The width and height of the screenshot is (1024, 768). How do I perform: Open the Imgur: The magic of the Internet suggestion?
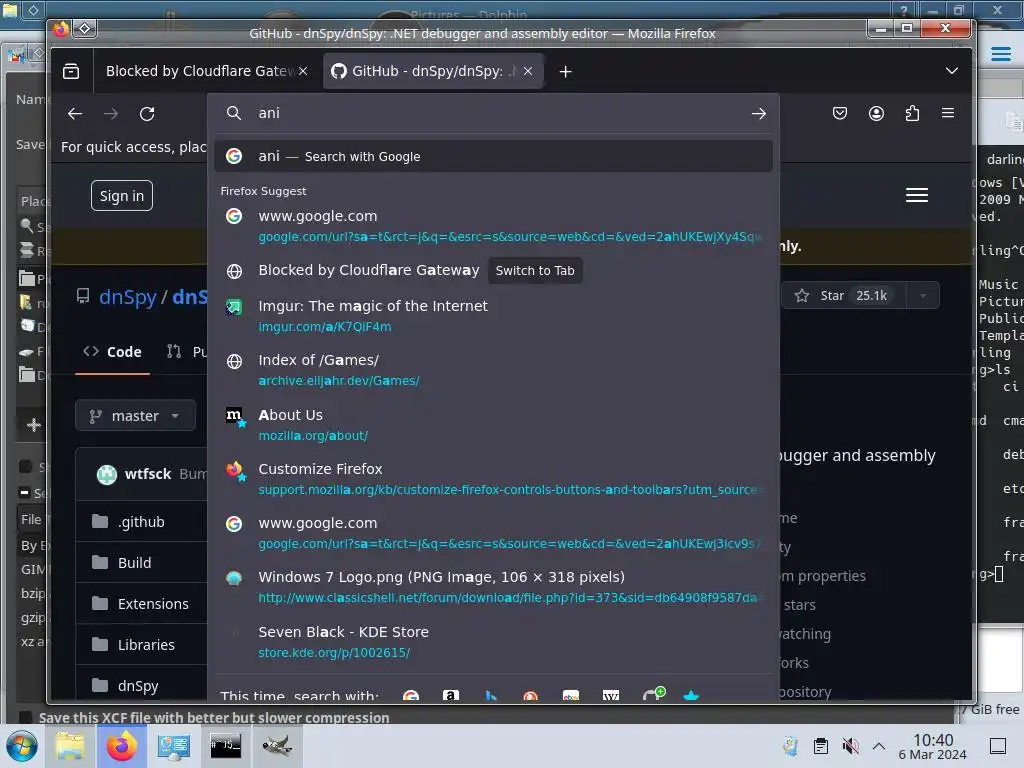point(494,315)
